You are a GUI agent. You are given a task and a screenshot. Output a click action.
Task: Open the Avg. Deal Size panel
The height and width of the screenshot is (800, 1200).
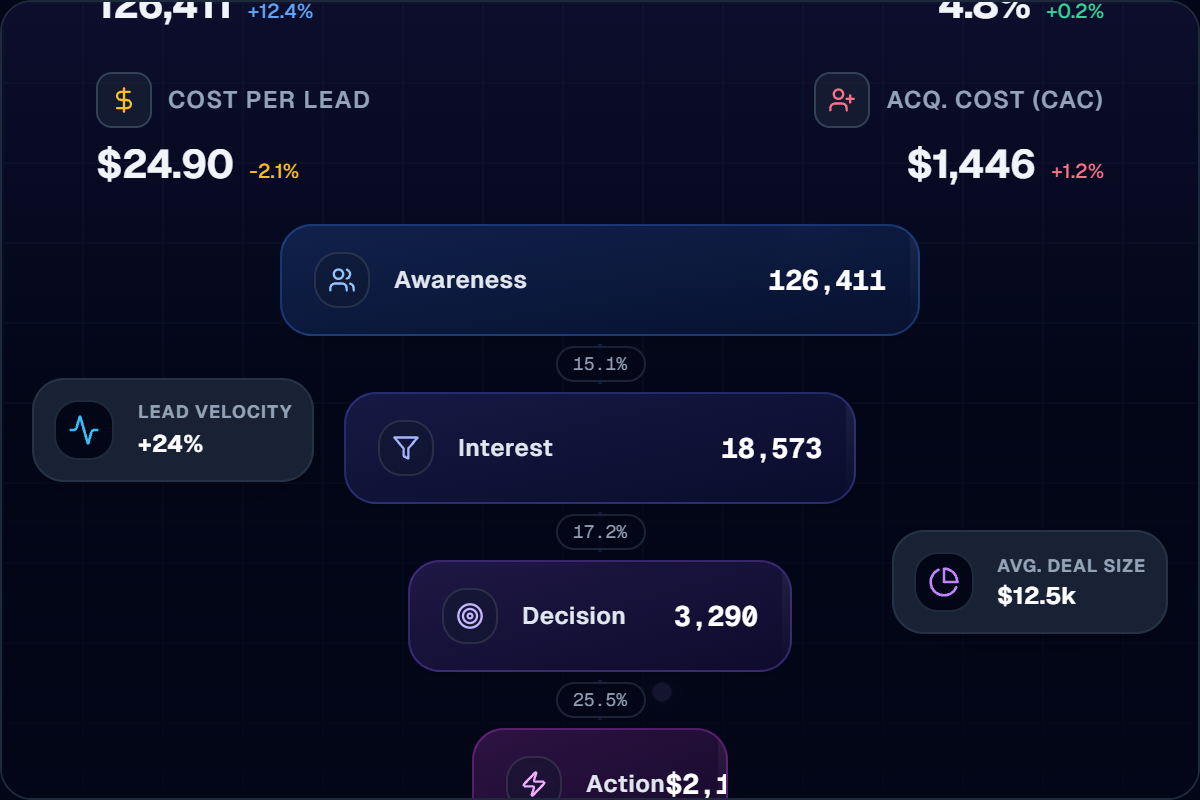[x=1029, y=581]
